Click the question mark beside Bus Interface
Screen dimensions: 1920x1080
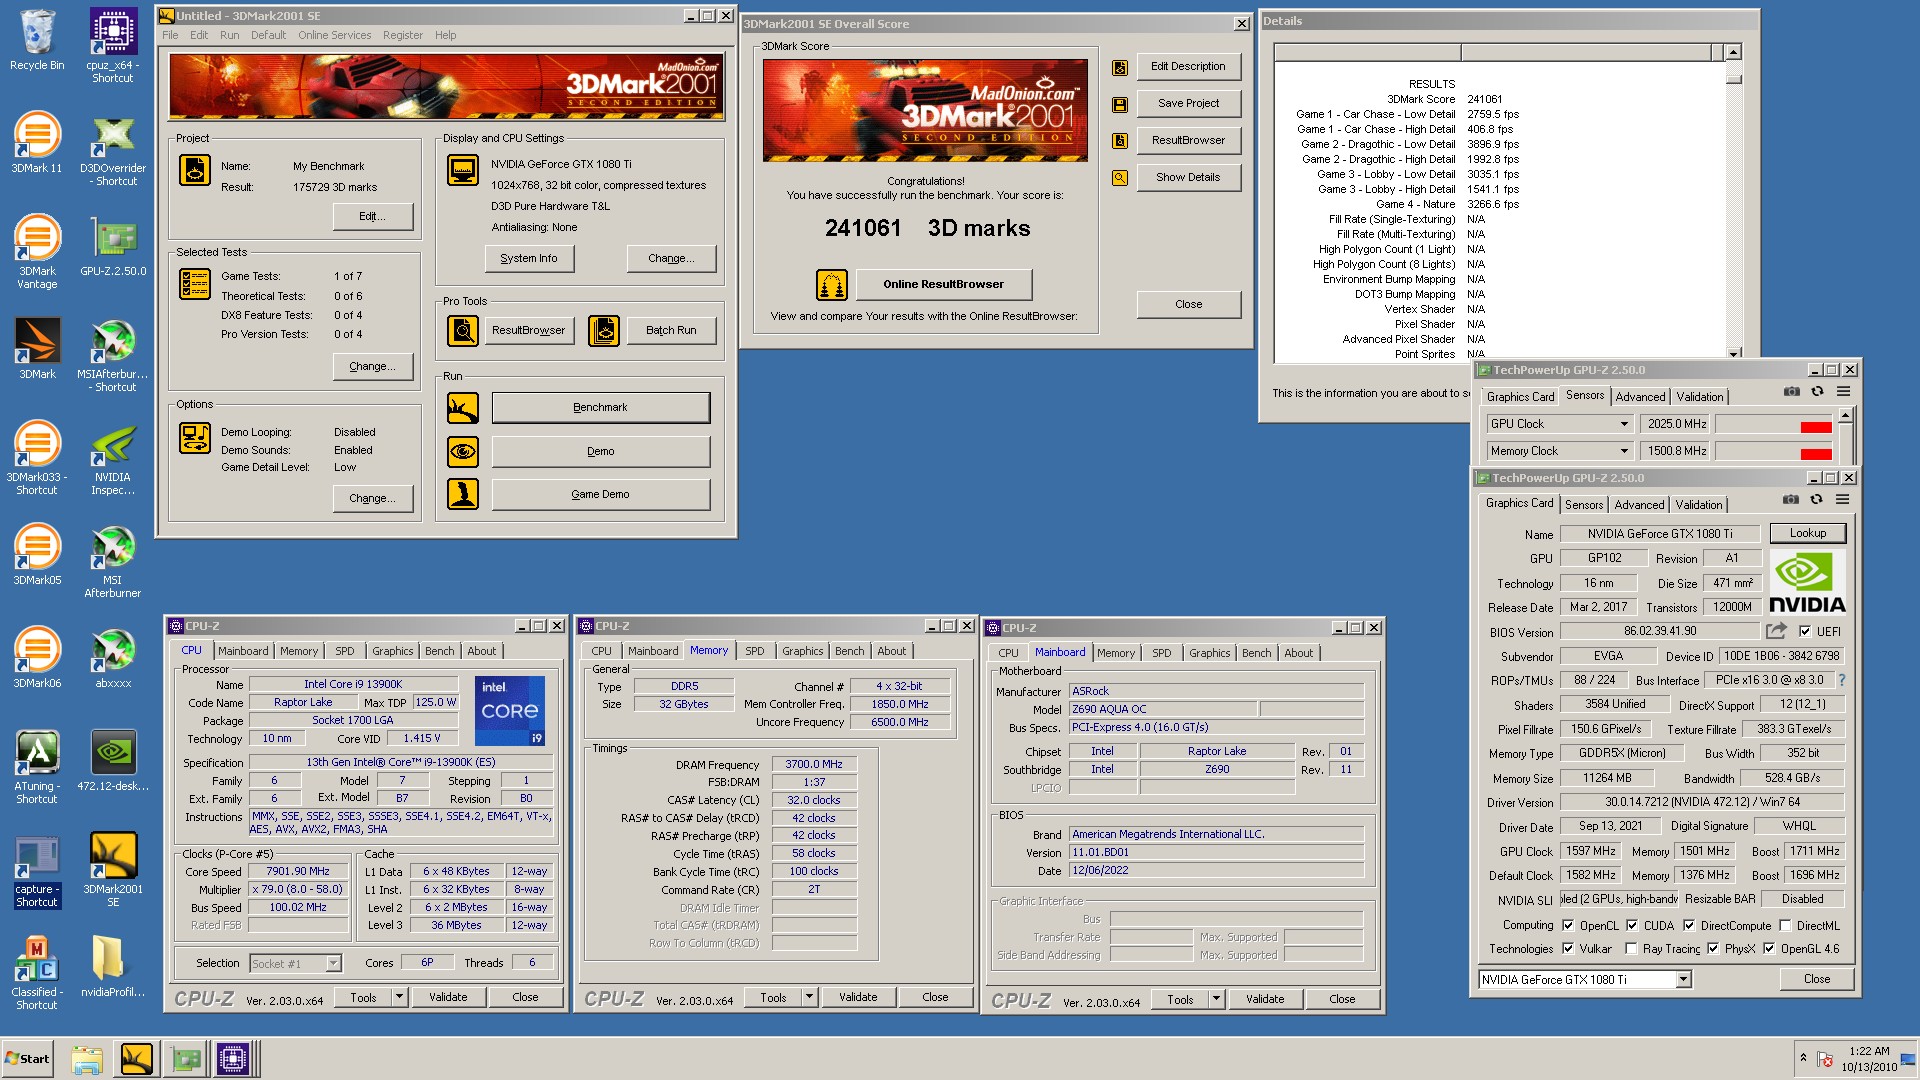coord(1842,680)
